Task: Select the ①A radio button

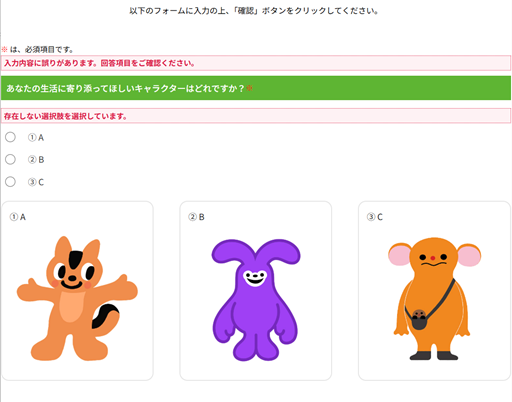Action: [x=10, y=137]
